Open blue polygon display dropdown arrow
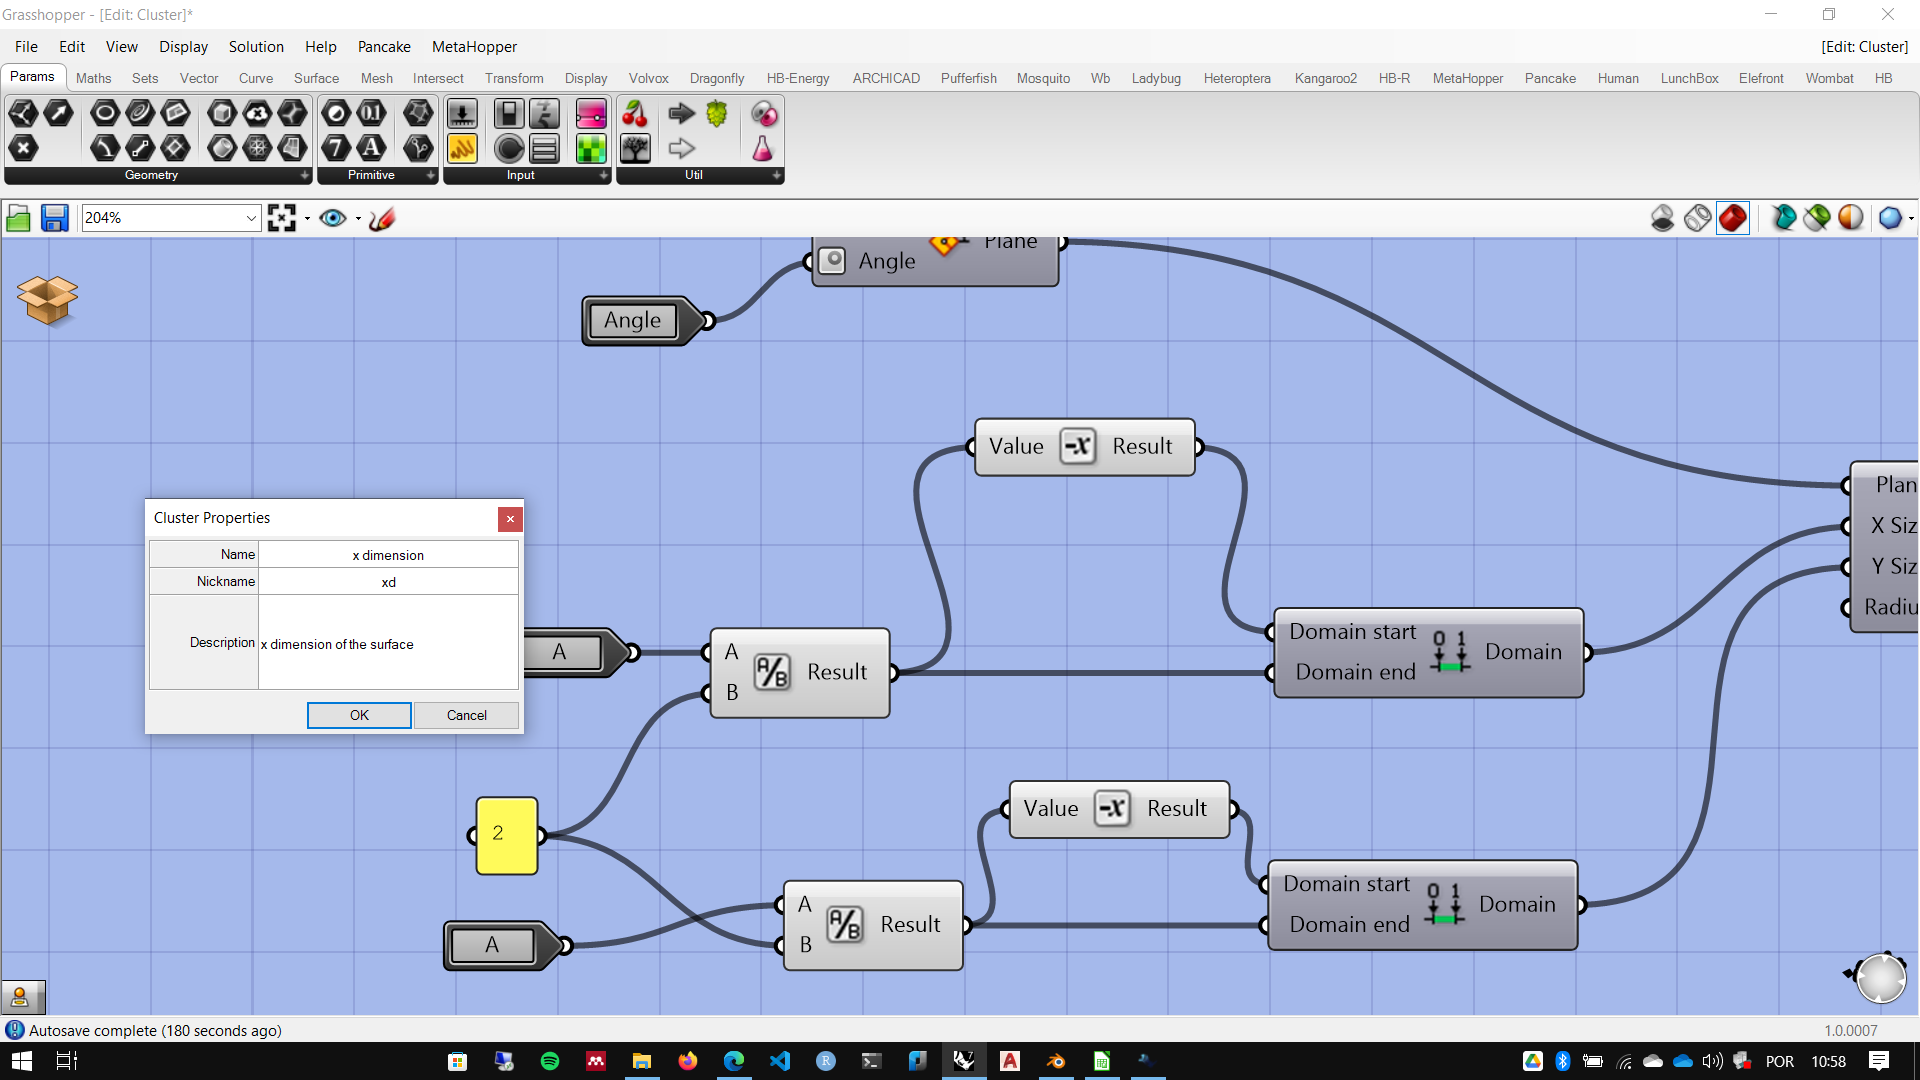1920x1080 pixels. tap(1911, 218)
